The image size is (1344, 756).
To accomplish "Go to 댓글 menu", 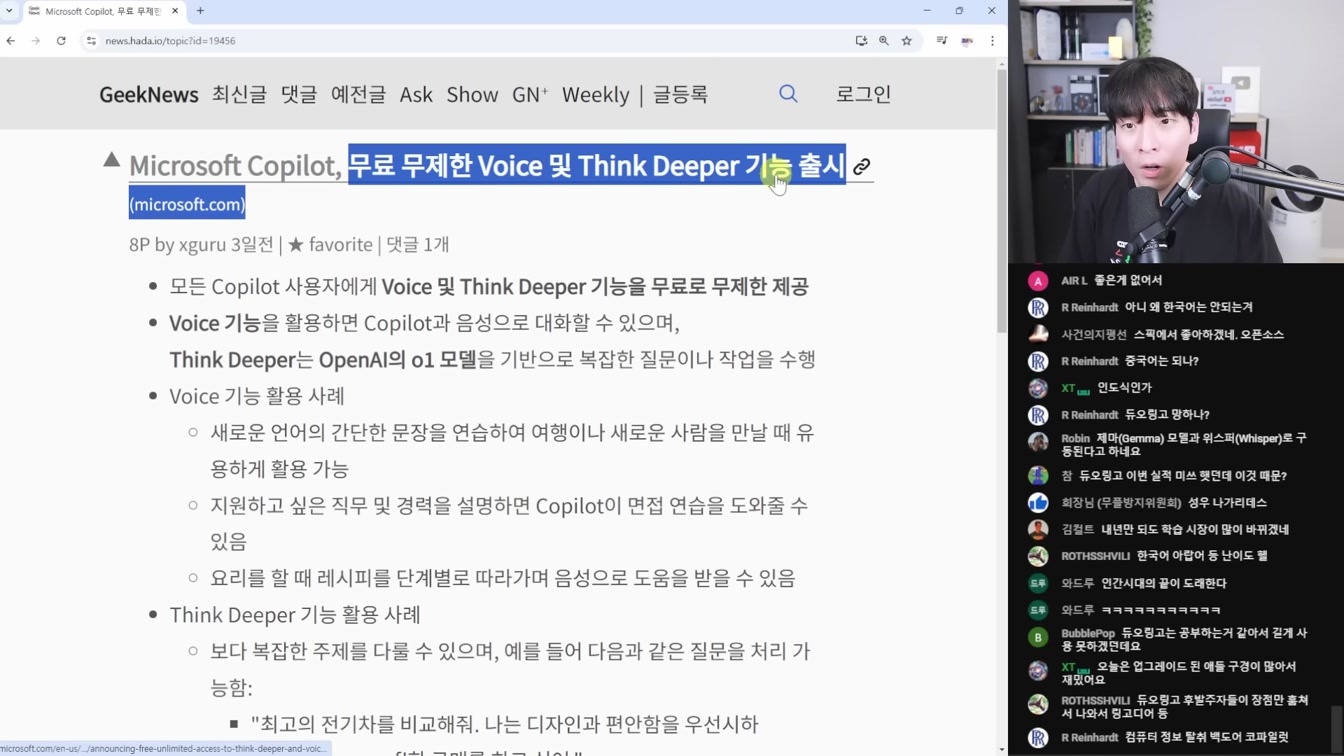I will [x=299, y=94].
